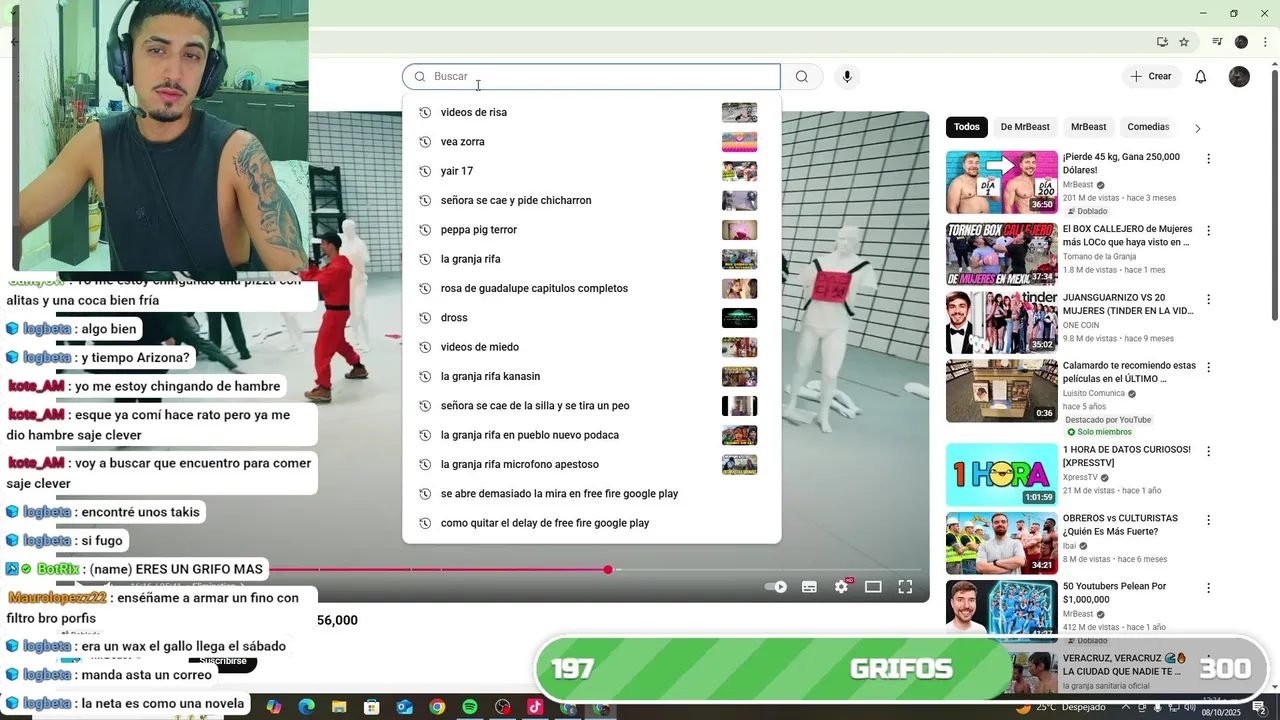Image resolution: width=1280 pixels, height=720 pixels.
Task: Choose suggestion 'la granja rifa kanasin'
Action: coord(592,376)
